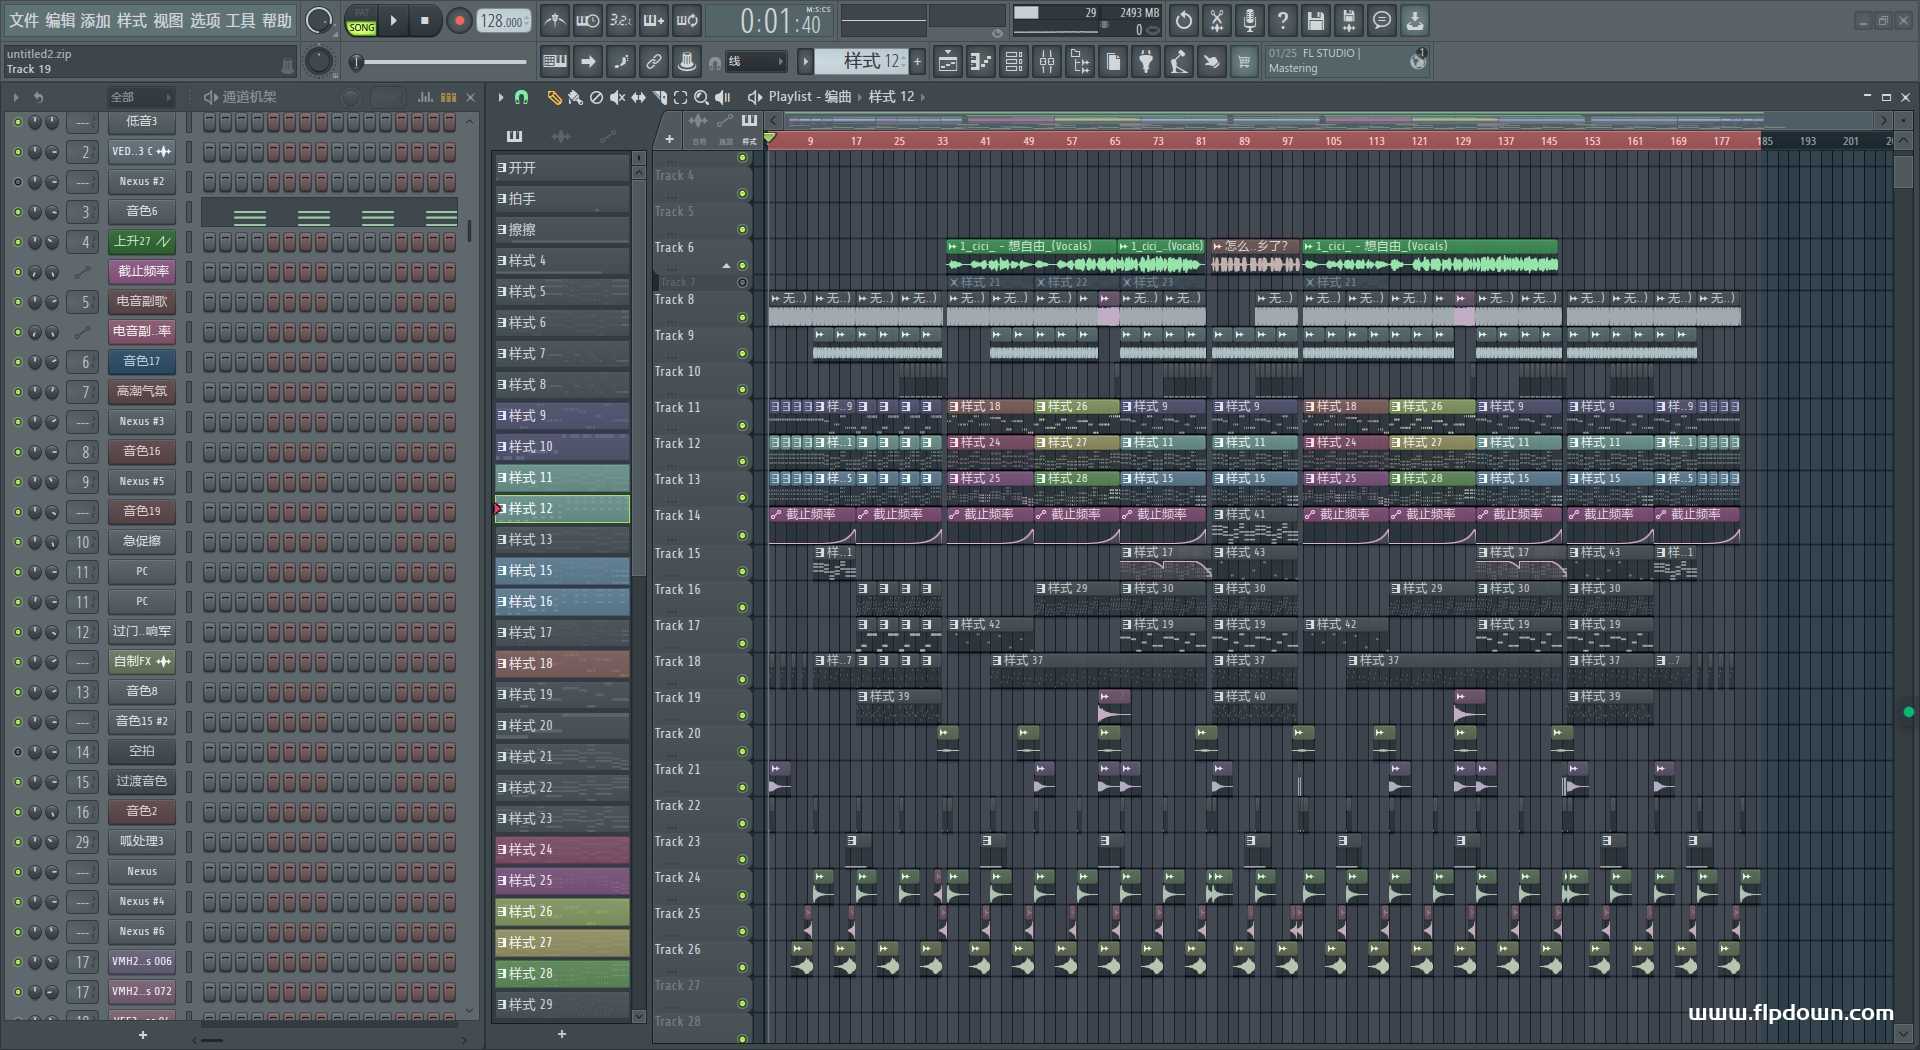Open the help question mark icon
The height and width of the screenshot is (1050, 1920).
1283,20
